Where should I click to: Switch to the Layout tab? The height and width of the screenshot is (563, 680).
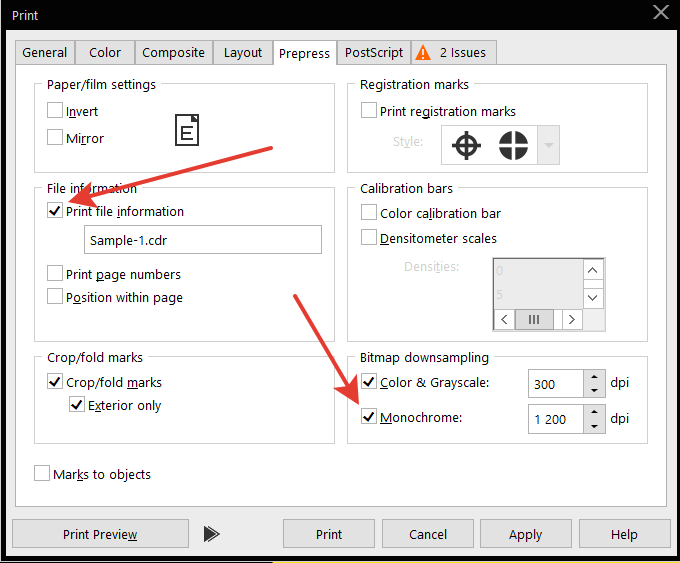243,52
